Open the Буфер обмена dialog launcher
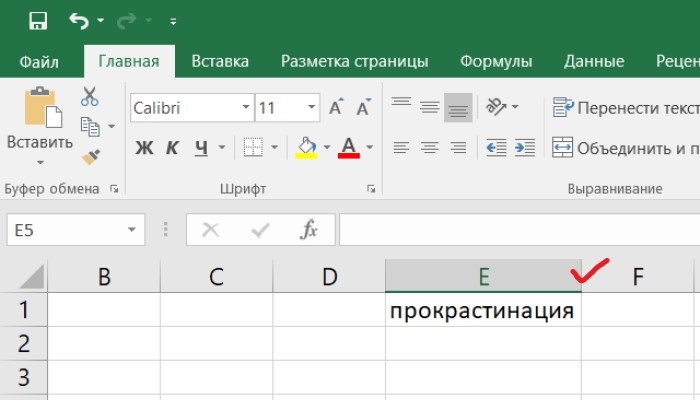This screenshot has height=400, width=700. (114, 189)
